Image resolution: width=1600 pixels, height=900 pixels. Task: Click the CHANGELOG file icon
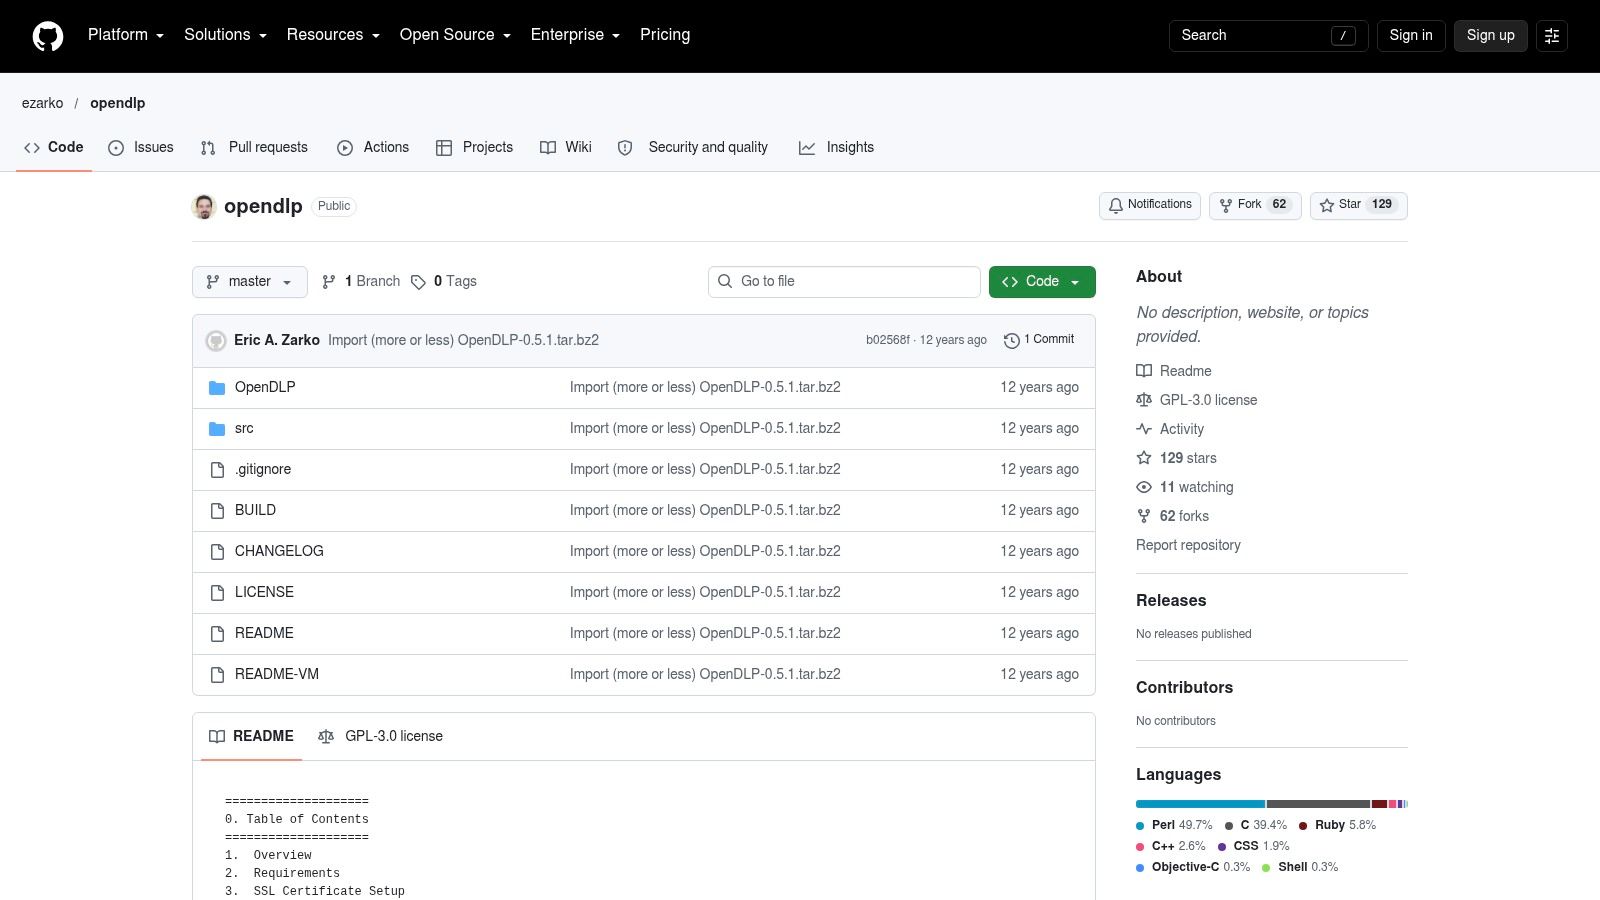click(217, 552)
